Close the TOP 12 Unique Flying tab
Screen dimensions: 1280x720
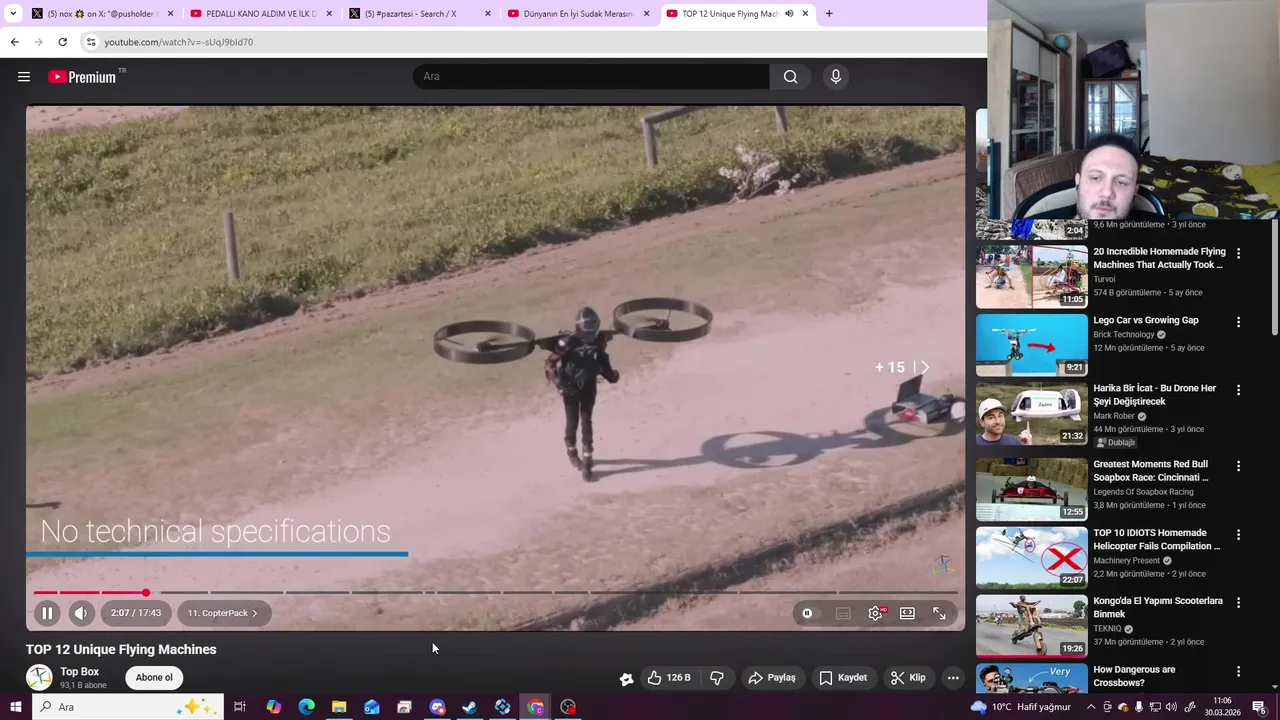coord(805,14)
